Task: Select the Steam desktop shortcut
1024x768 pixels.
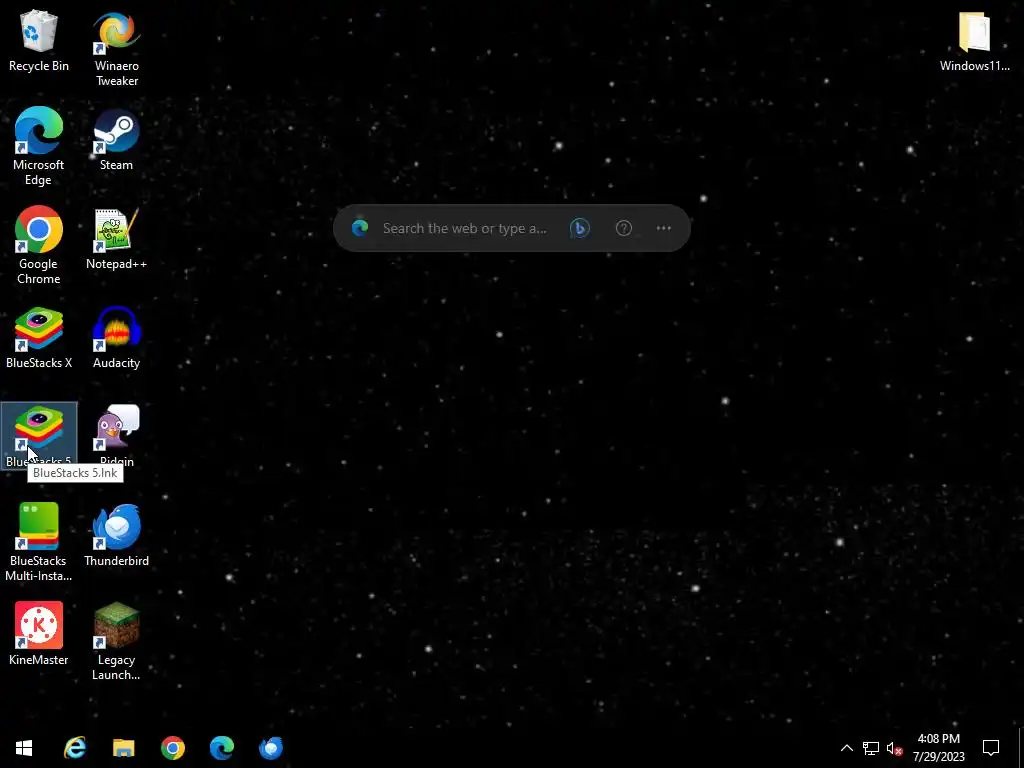Action: click(x=116, y=139)
